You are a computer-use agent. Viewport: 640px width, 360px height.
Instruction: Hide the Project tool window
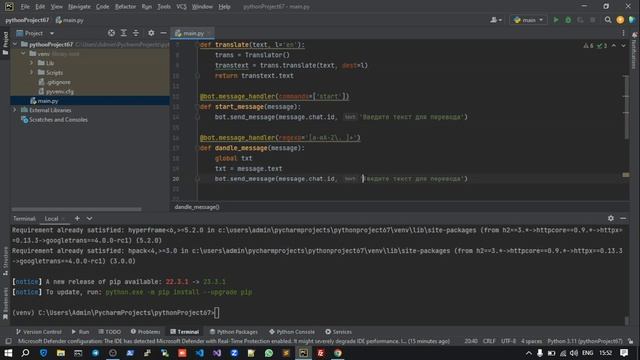point(163,33)
